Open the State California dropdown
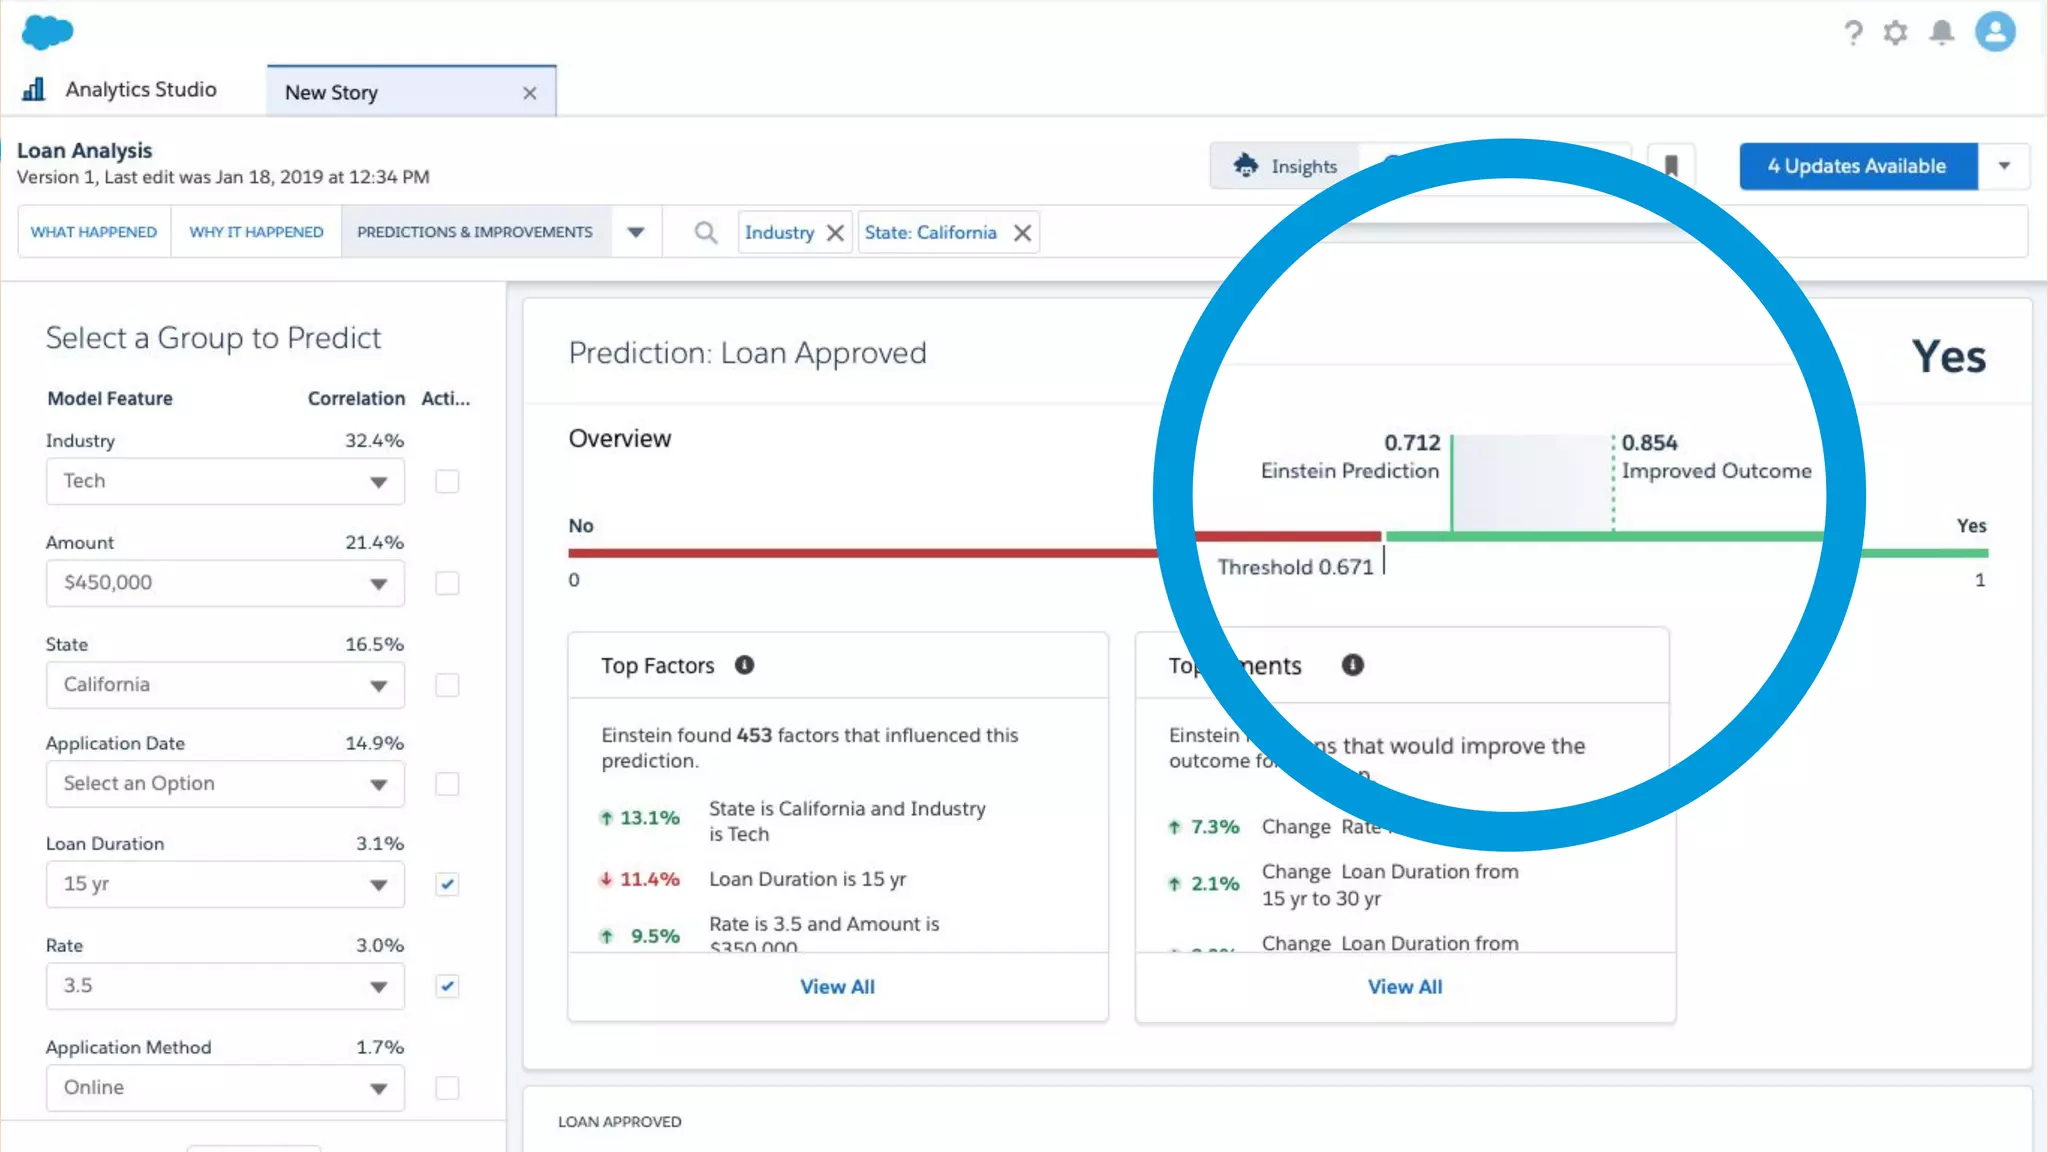Image resolution: width=2048 pixels, height=1152 pixels. [x=225, y=685]
